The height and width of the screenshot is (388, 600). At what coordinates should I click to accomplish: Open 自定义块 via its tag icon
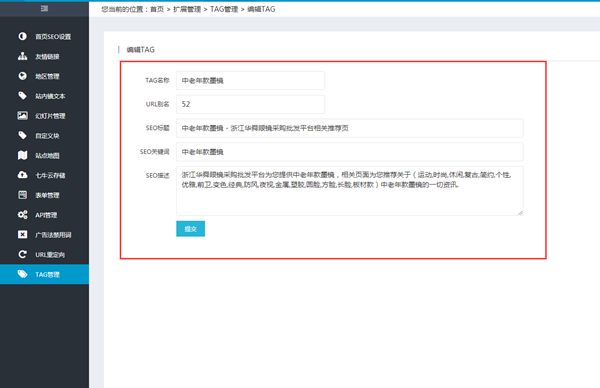pos(23,135)
